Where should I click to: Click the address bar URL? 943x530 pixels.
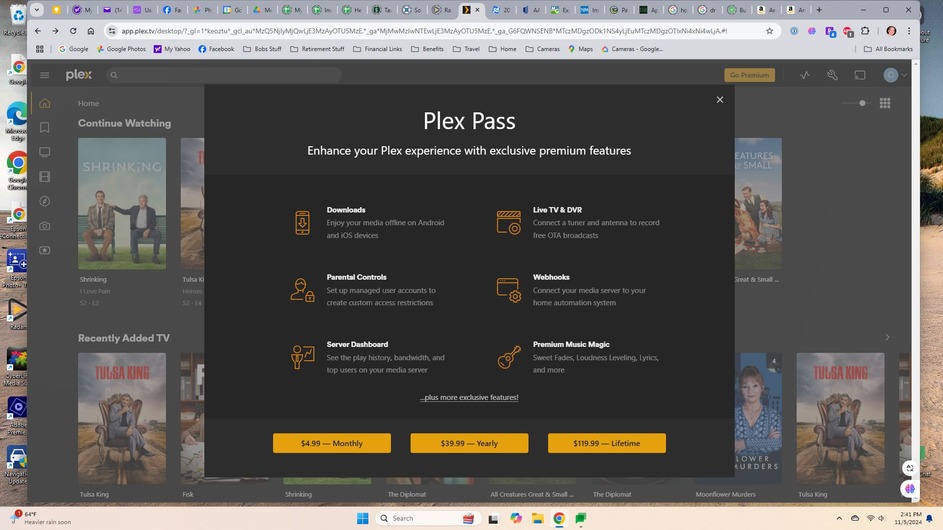point(424,31)
